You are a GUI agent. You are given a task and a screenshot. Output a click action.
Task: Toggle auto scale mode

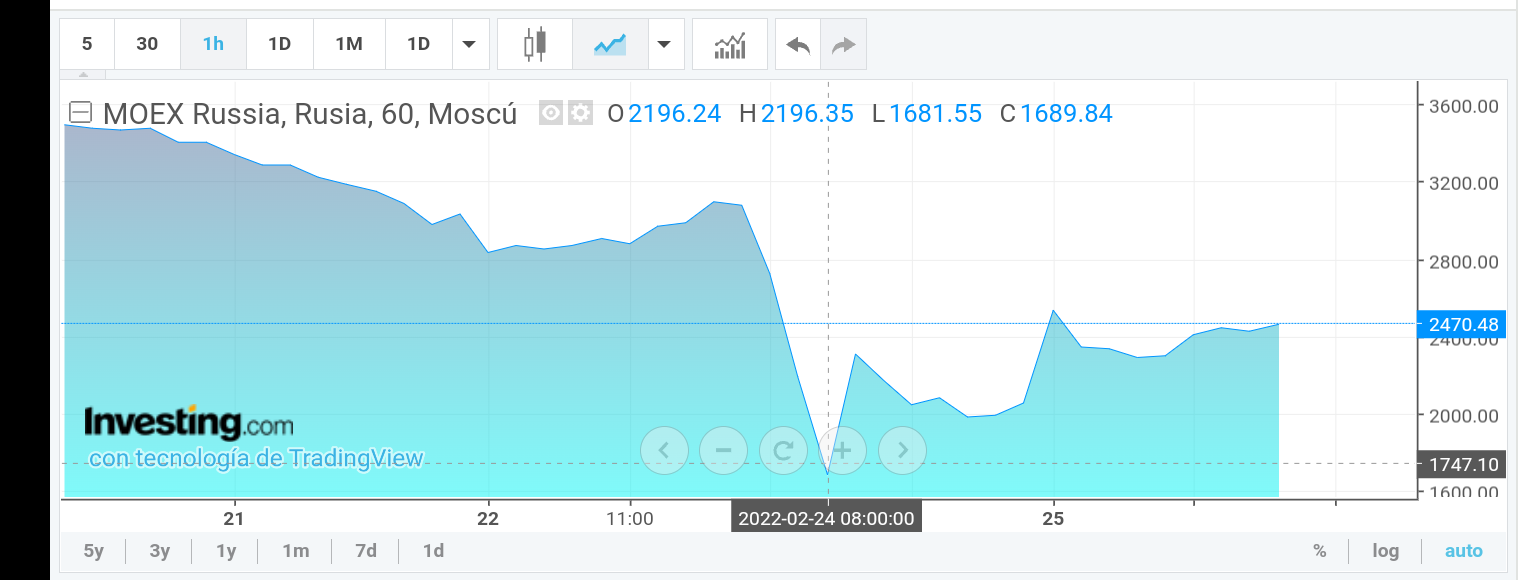pos(1464,551)
